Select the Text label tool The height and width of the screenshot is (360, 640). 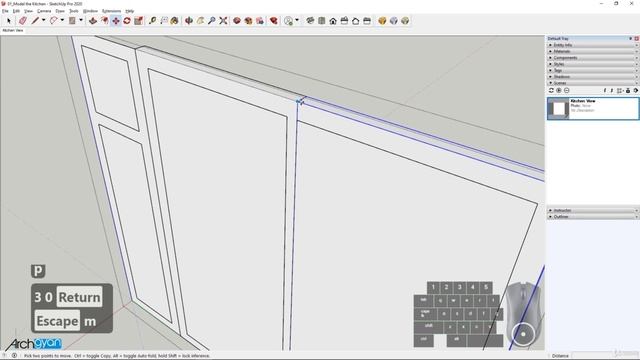click(164, 20)
